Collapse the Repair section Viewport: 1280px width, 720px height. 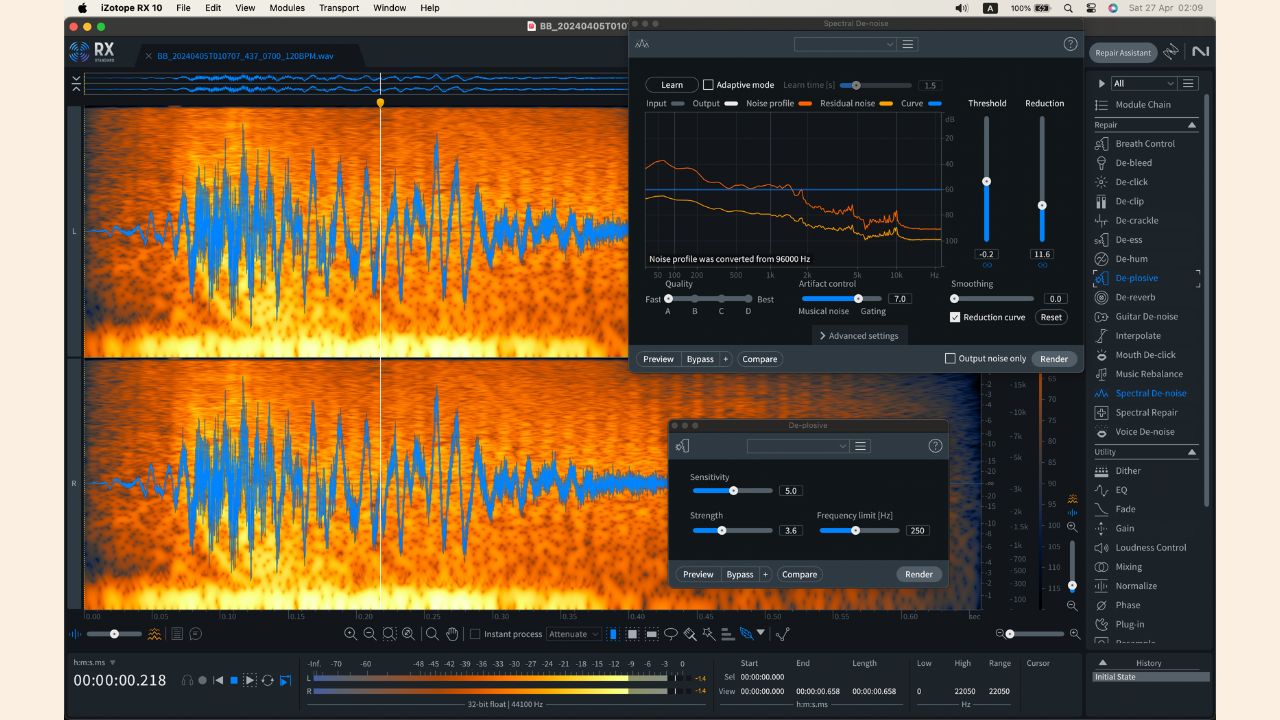pyautogui.click(x=1192, y=125)
